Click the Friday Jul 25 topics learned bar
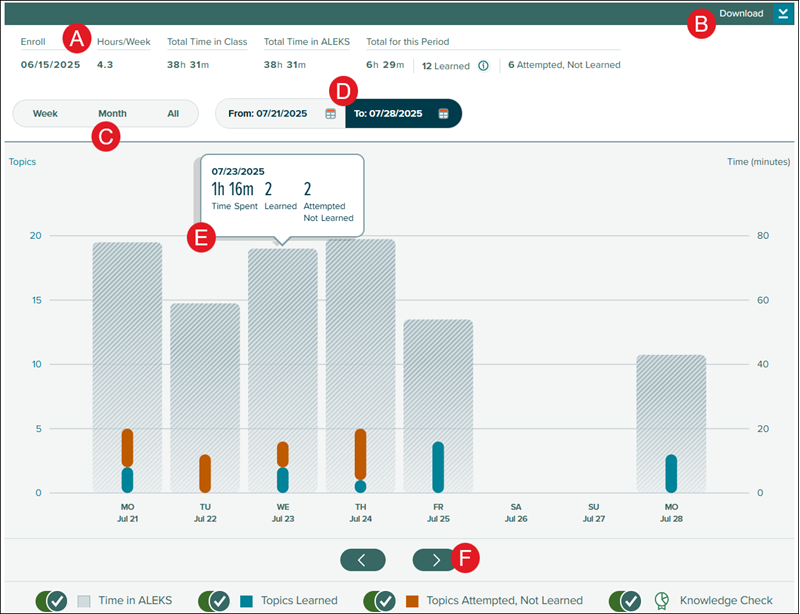 tap(438, 467)
